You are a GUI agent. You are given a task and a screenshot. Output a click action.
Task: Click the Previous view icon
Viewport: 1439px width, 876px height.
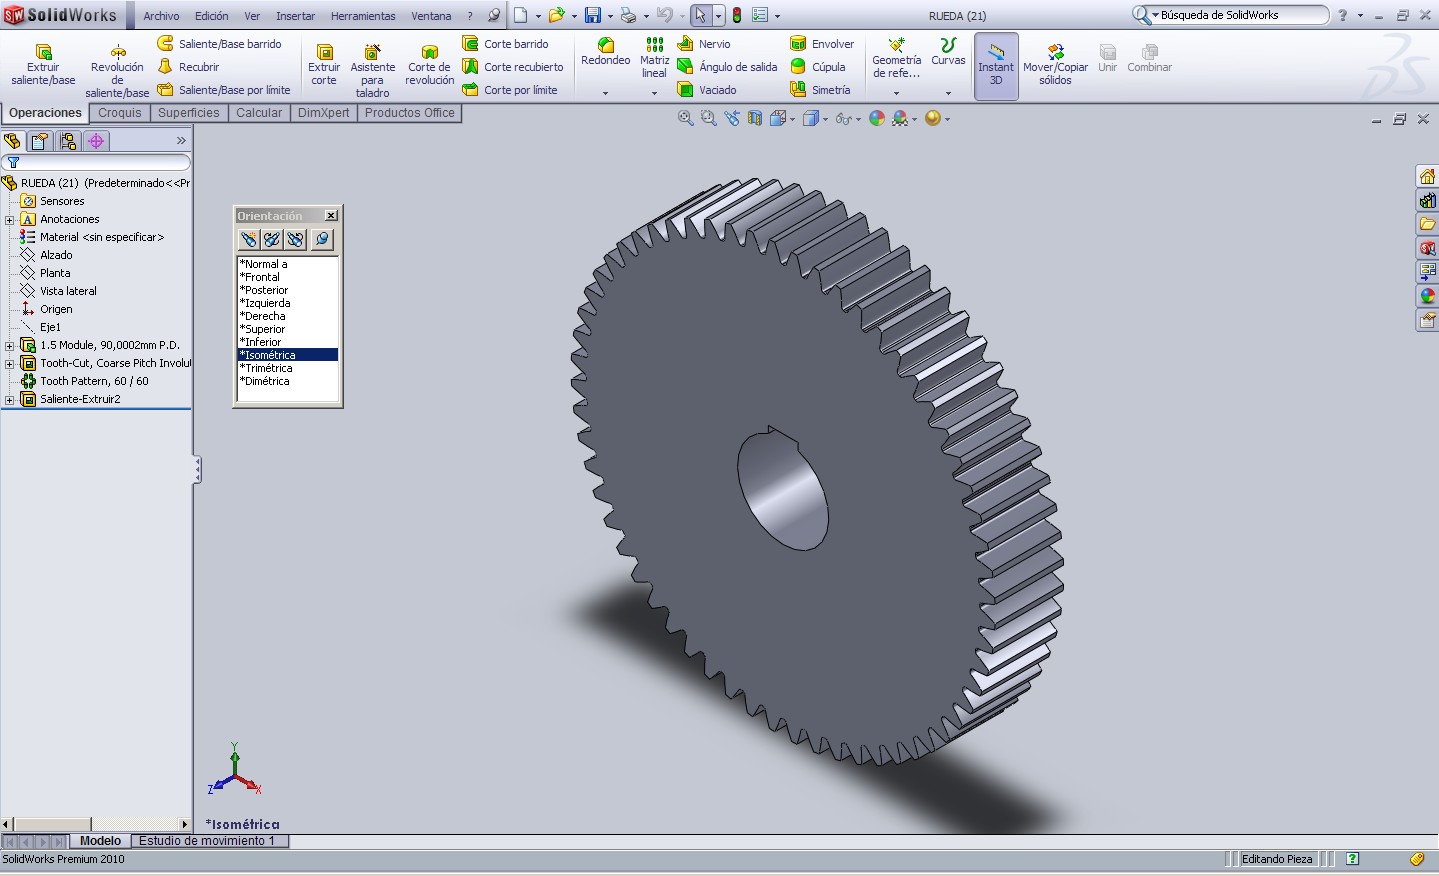pyautogui.click(x=732, y=118)
